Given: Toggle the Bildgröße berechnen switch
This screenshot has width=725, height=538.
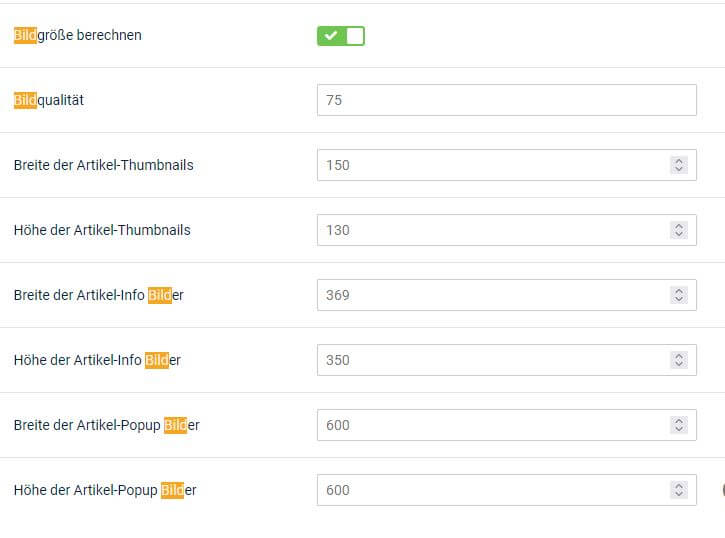Looking at the screenshot, I should coord(341,36).
